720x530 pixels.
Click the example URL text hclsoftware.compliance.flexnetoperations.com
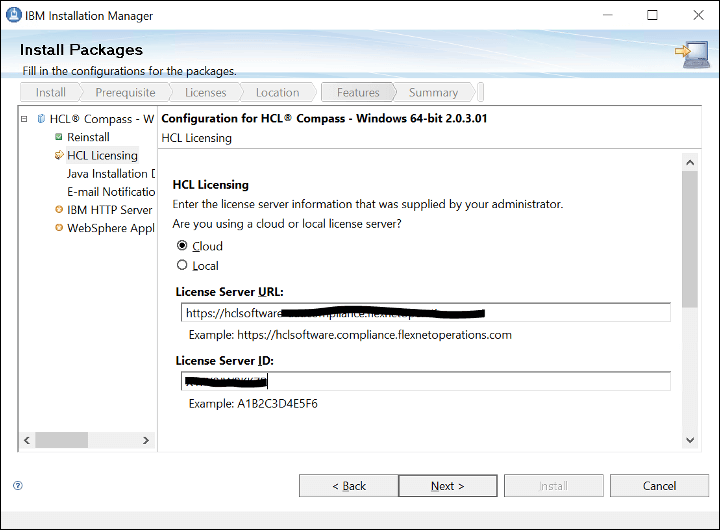374,335
